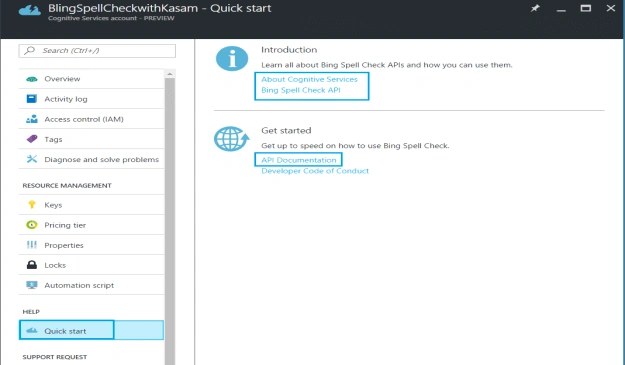This screenshot has width=625, height=365.
Task: Click the sidebar vertical scrollbar thumb
Action: pos(170,221)
